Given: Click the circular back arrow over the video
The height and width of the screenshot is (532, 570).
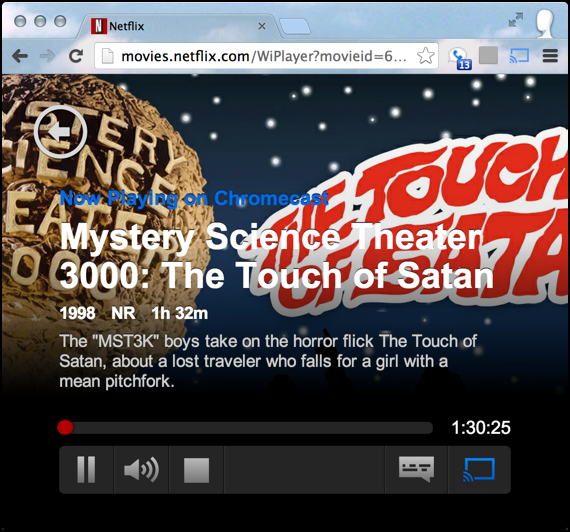Looking at the screenshot, I should click(x=61, y=132).
